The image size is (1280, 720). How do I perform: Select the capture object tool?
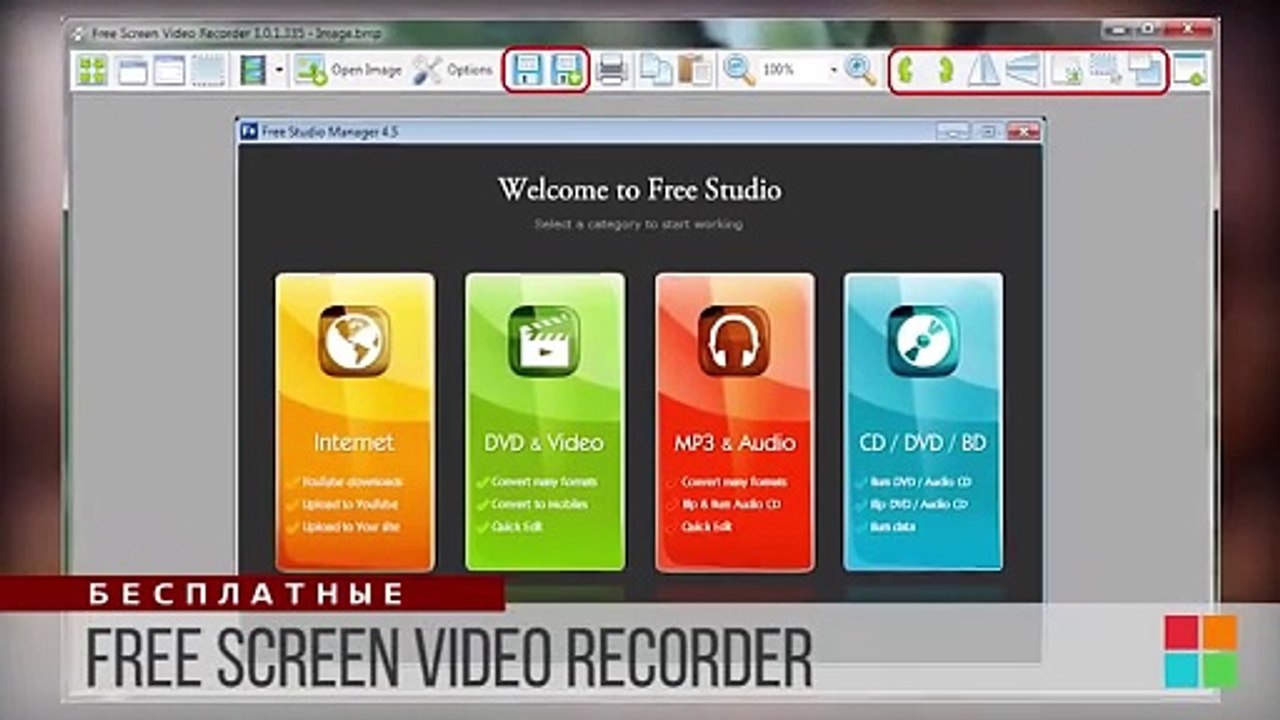169,70
